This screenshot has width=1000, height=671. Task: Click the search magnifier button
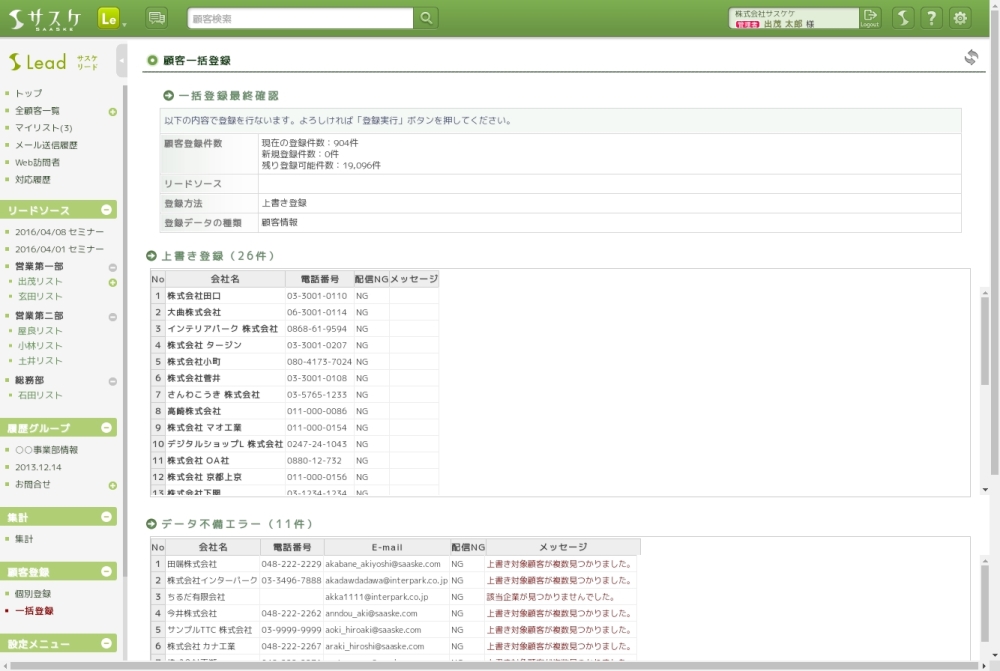coord(426,18)
